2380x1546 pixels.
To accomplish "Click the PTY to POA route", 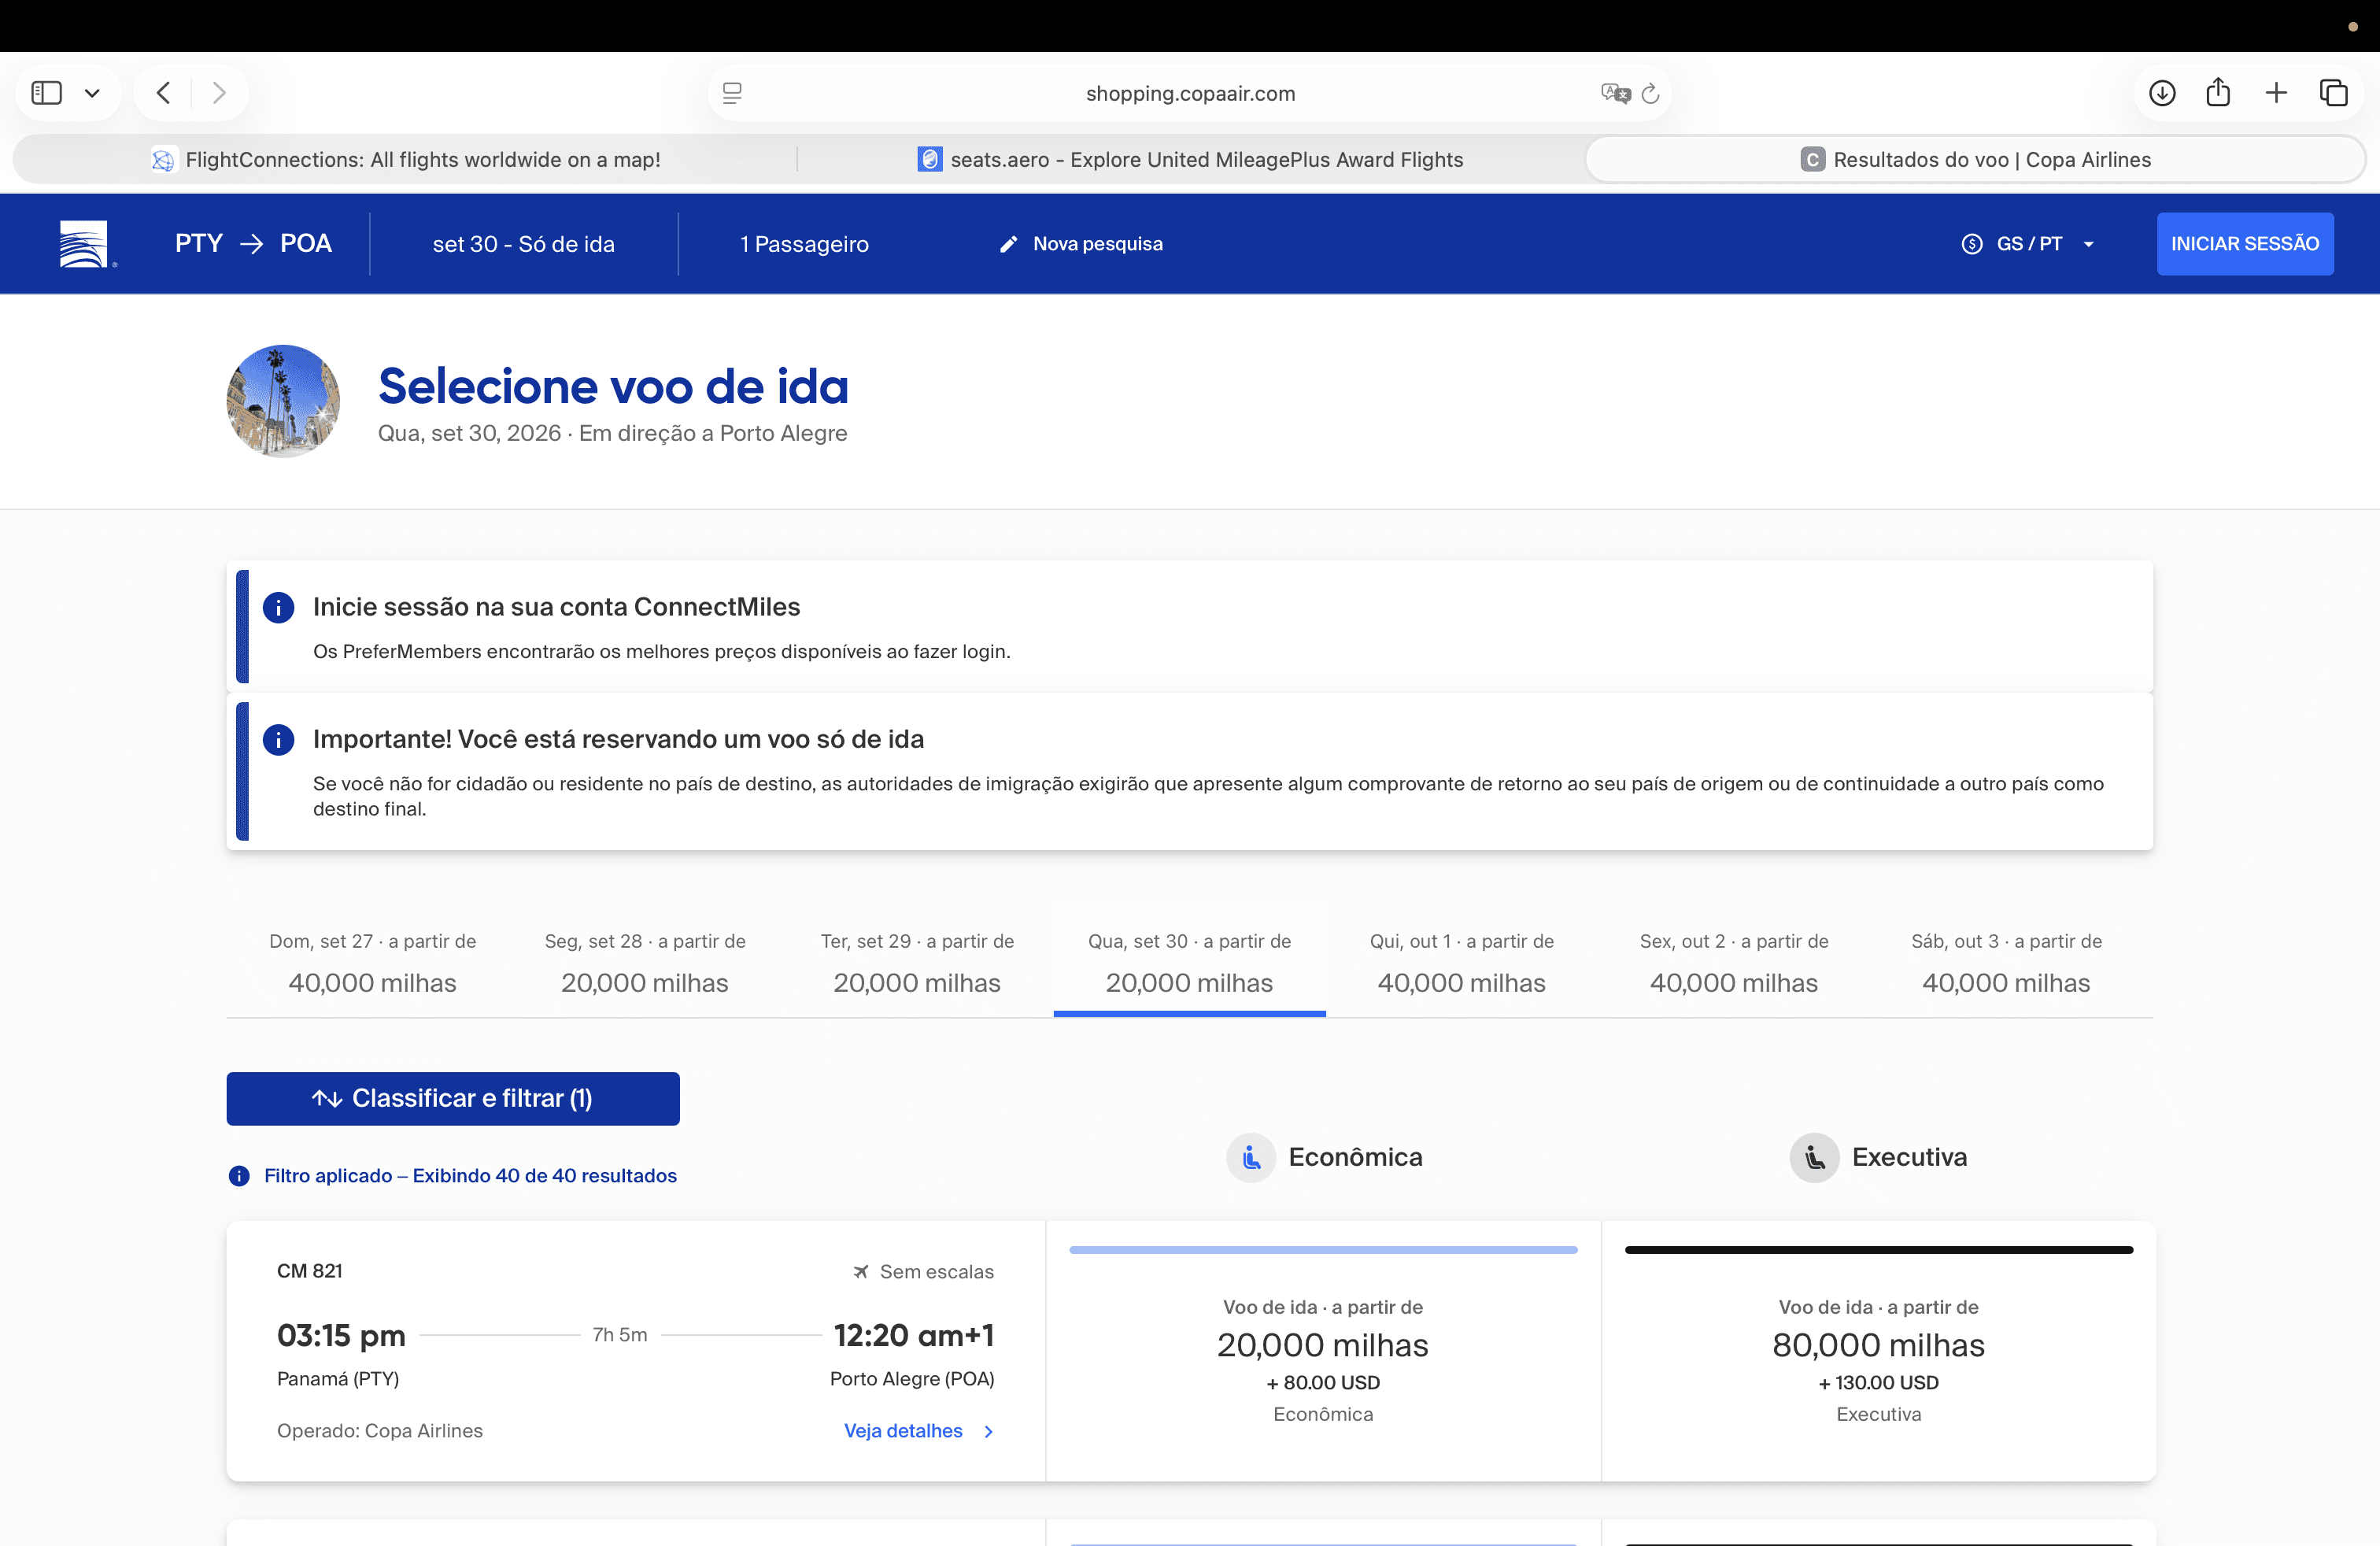I will pyautogui.click(x=253, y=243).
